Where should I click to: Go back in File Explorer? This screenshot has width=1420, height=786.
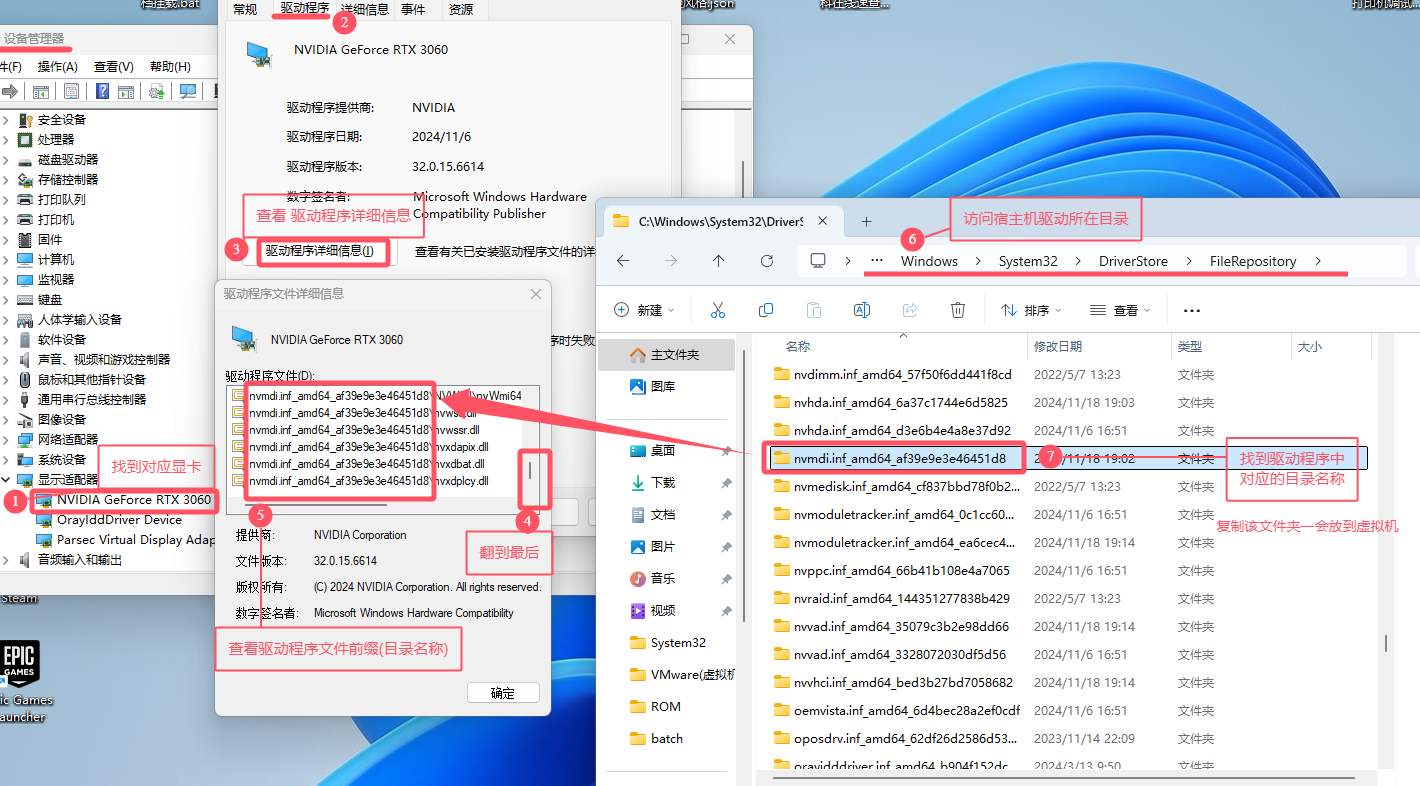[623, 261]
